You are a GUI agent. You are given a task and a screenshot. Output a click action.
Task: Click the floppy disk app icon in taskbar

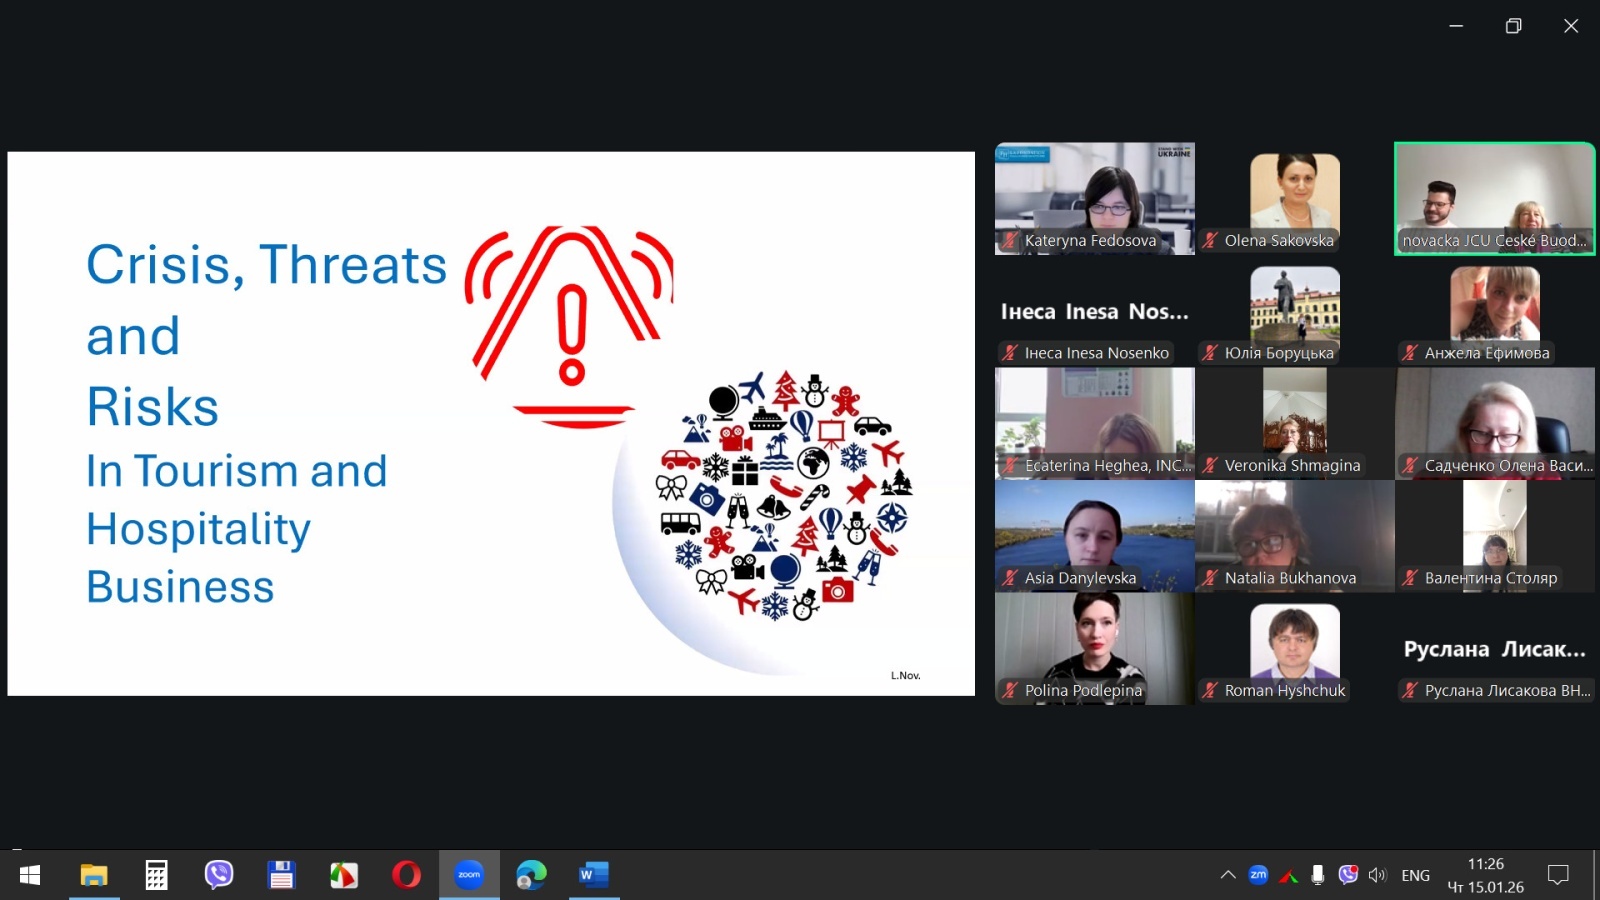coord(281,875)
